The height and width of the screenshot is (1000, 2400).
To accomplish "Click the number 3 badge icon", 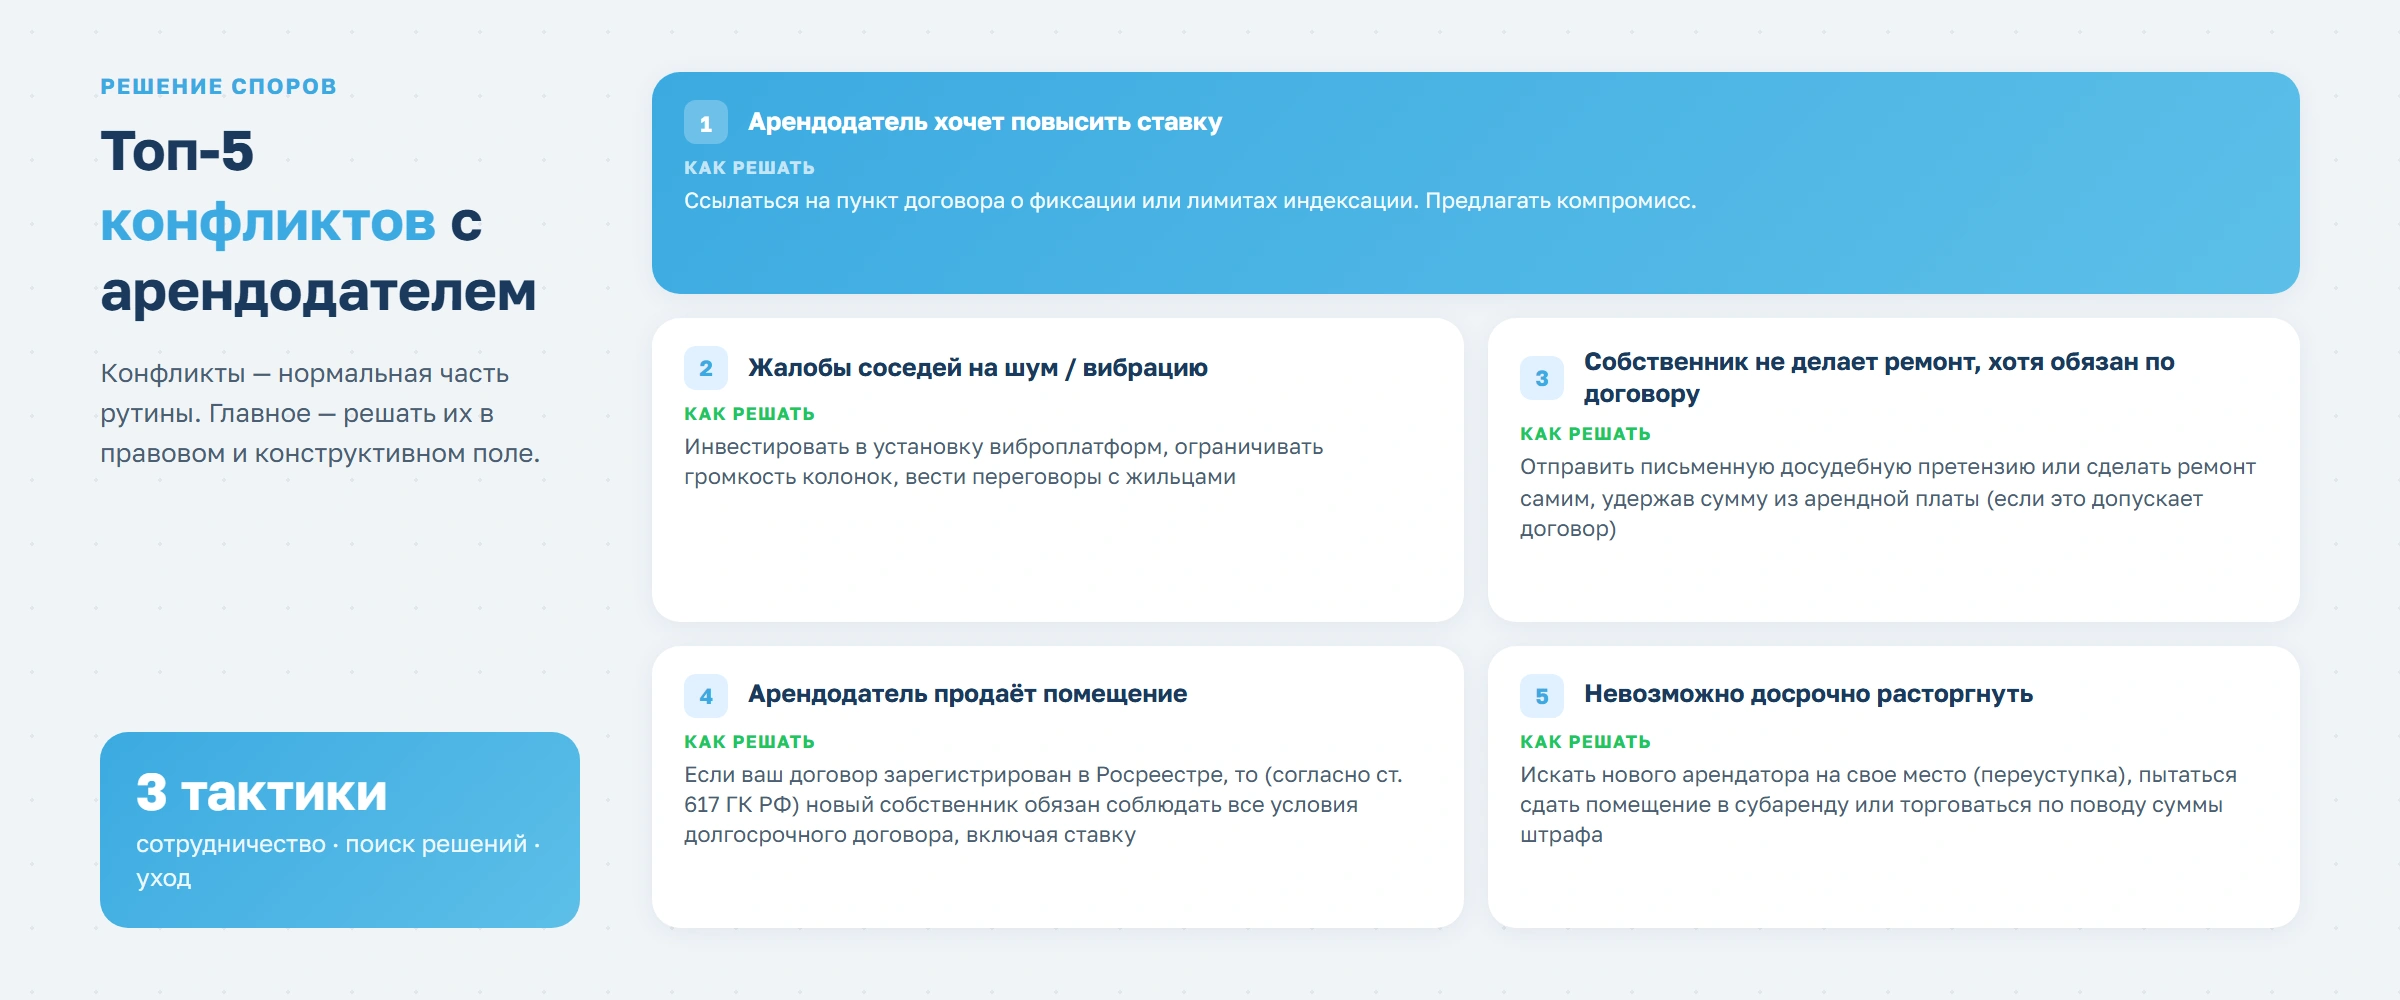I will [x=1543, y=377].
